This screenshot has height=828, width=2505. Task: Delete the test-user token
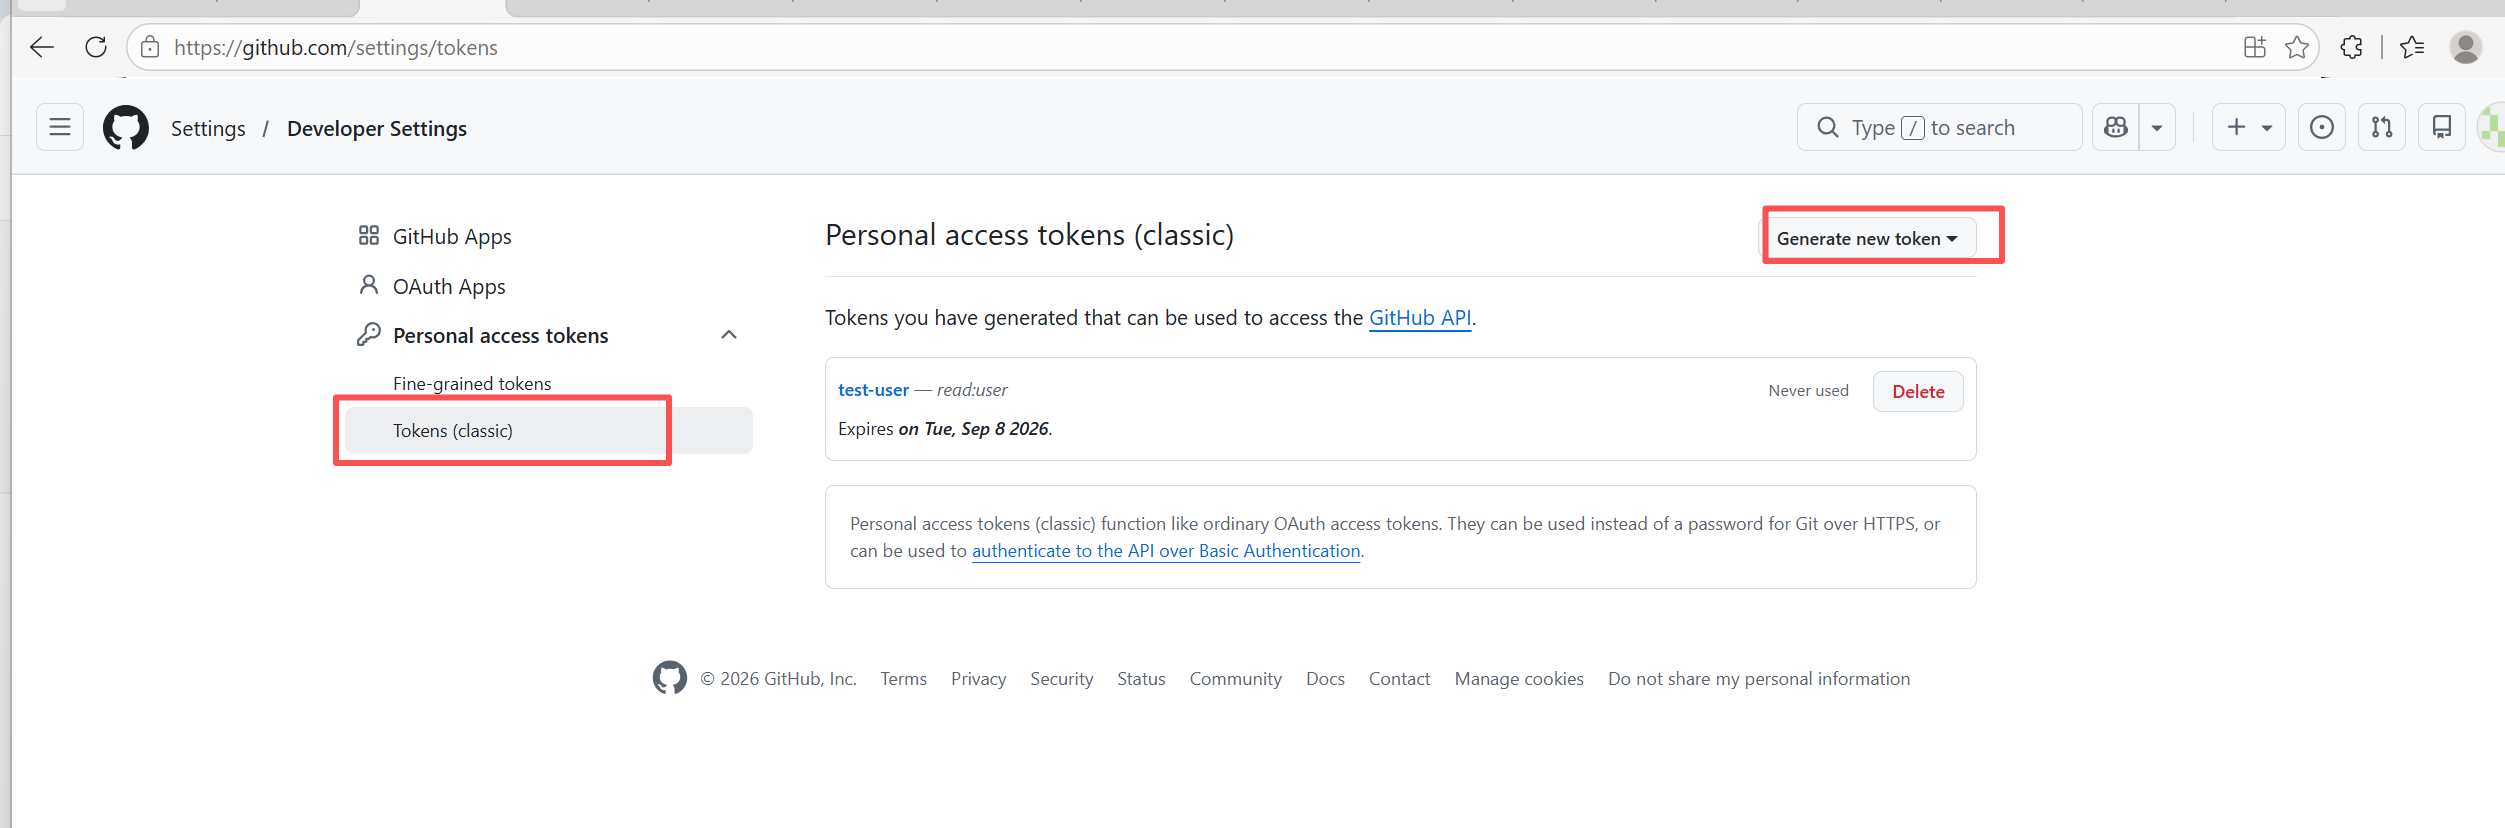coord(1918,391)
